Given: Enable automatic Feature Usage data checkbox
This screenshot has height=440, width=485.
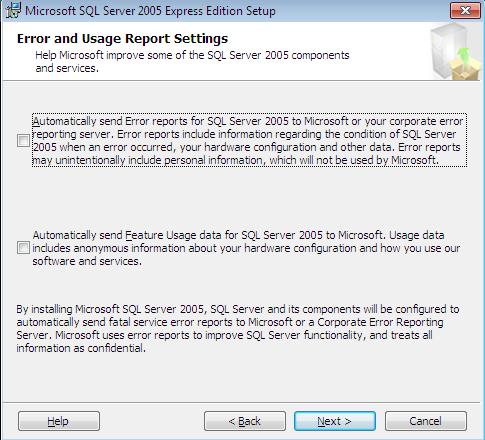Looking at the screenshot, I should [x=23, y=248].
